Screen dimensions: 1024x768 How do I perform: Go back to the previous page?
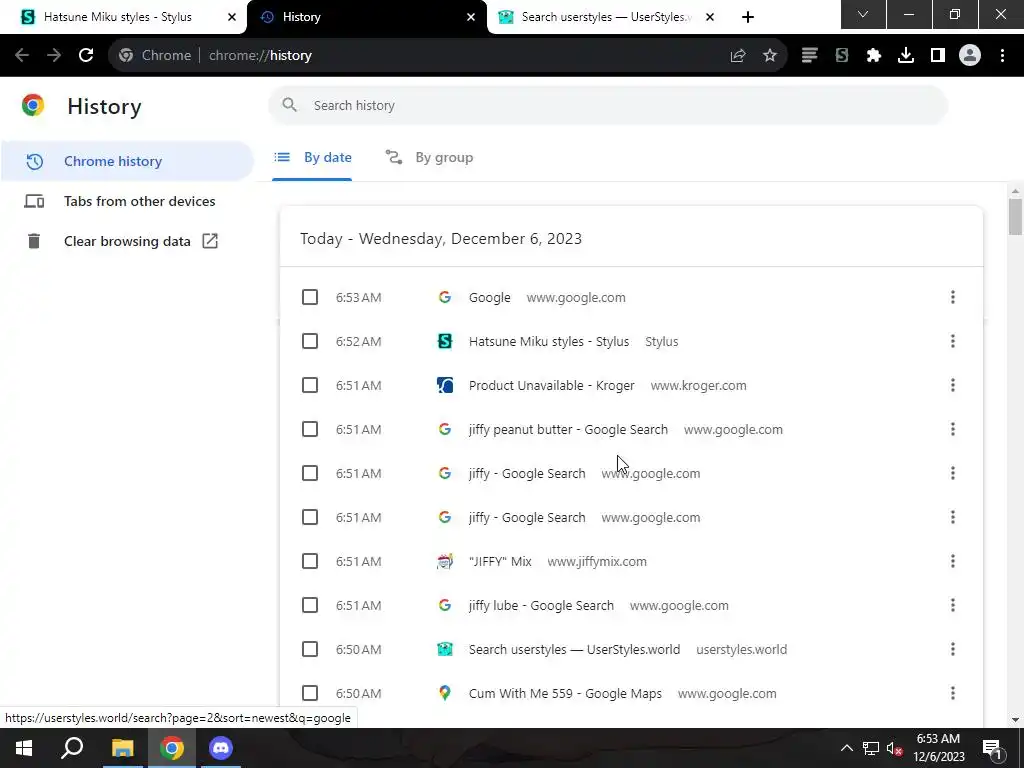22,56
